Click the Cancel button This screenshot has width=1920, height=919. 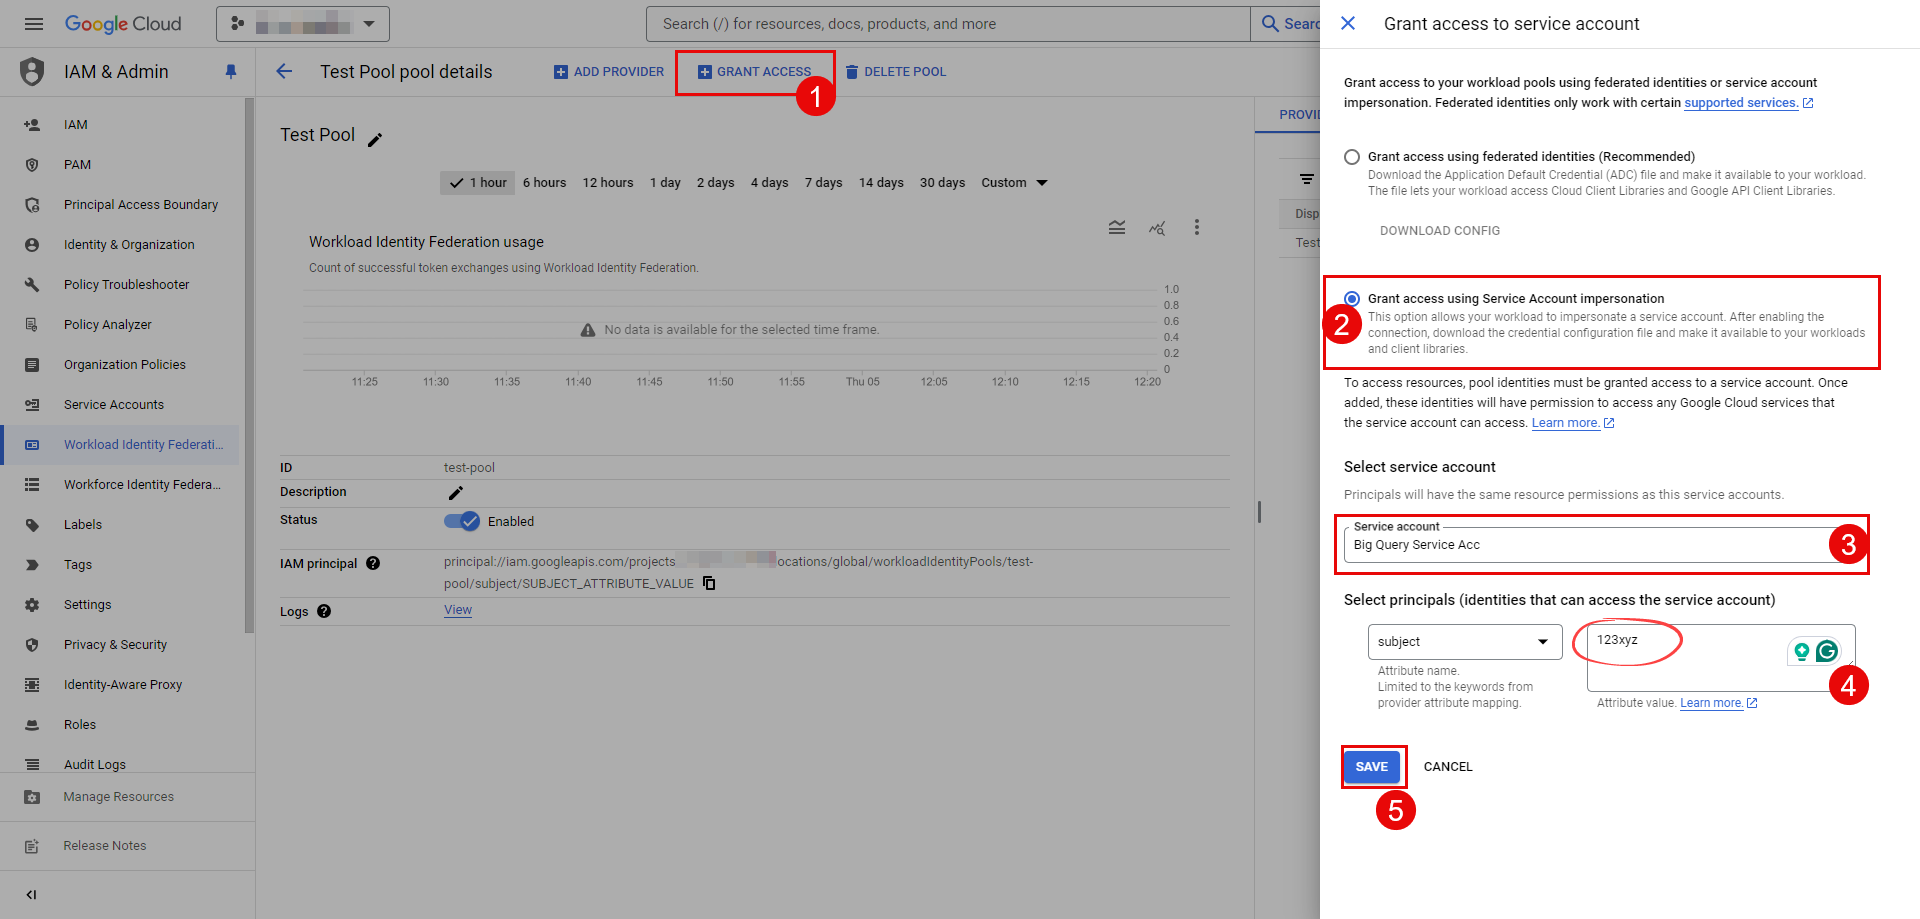point(1448,767)
